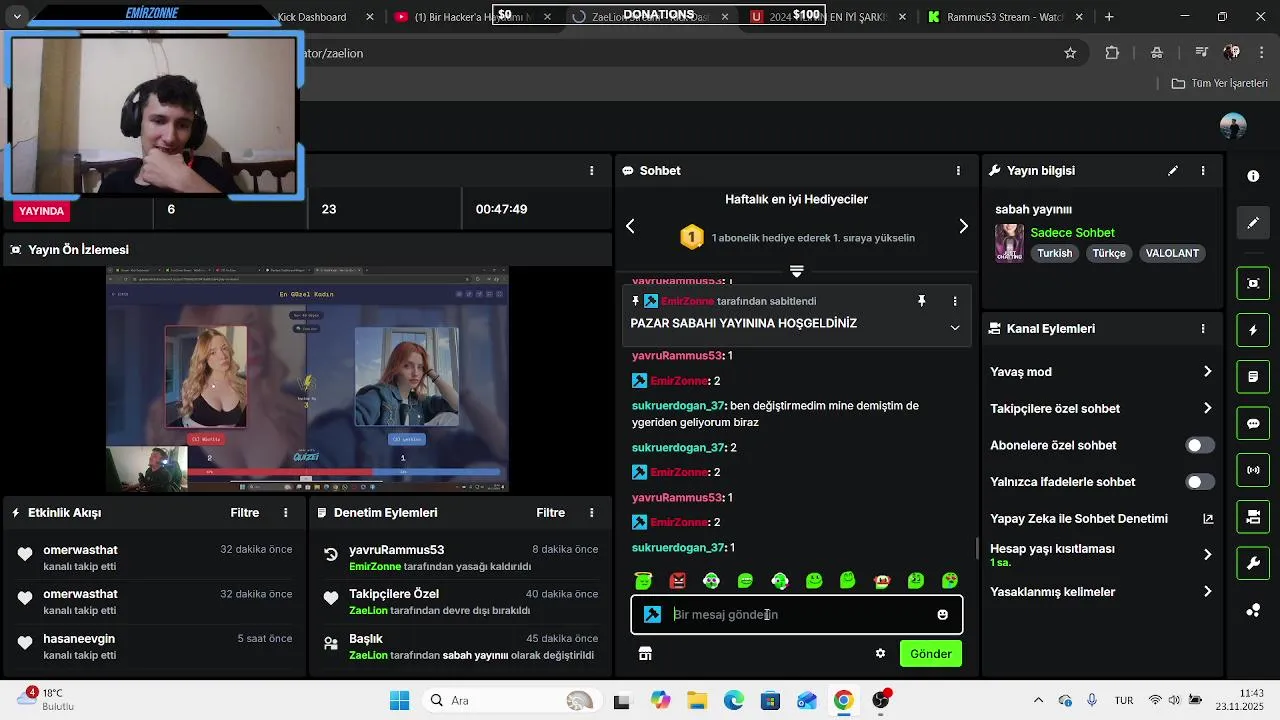
Task: Open Filtre in Denetim Eylemleri
Action: (551, 513)
